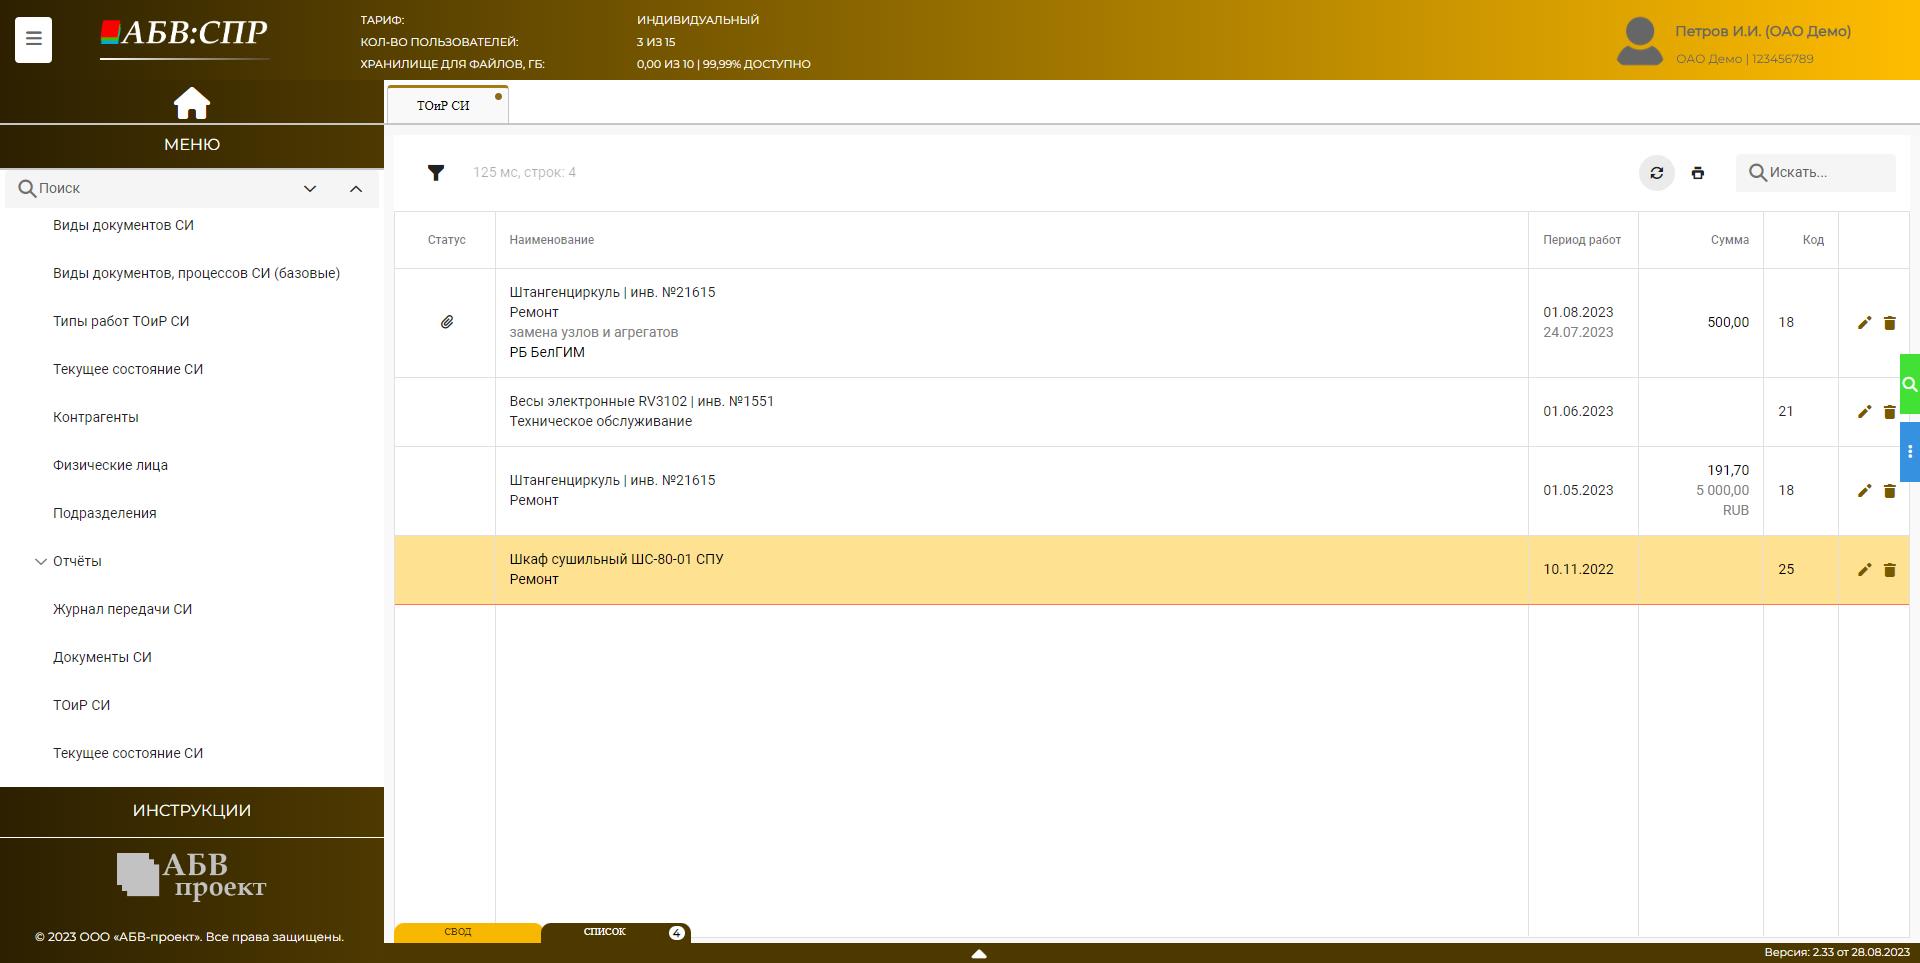Viewport: 1920px width, 963px height.
Task: Open Контрагенты from the sidebar
Action: 96,417
